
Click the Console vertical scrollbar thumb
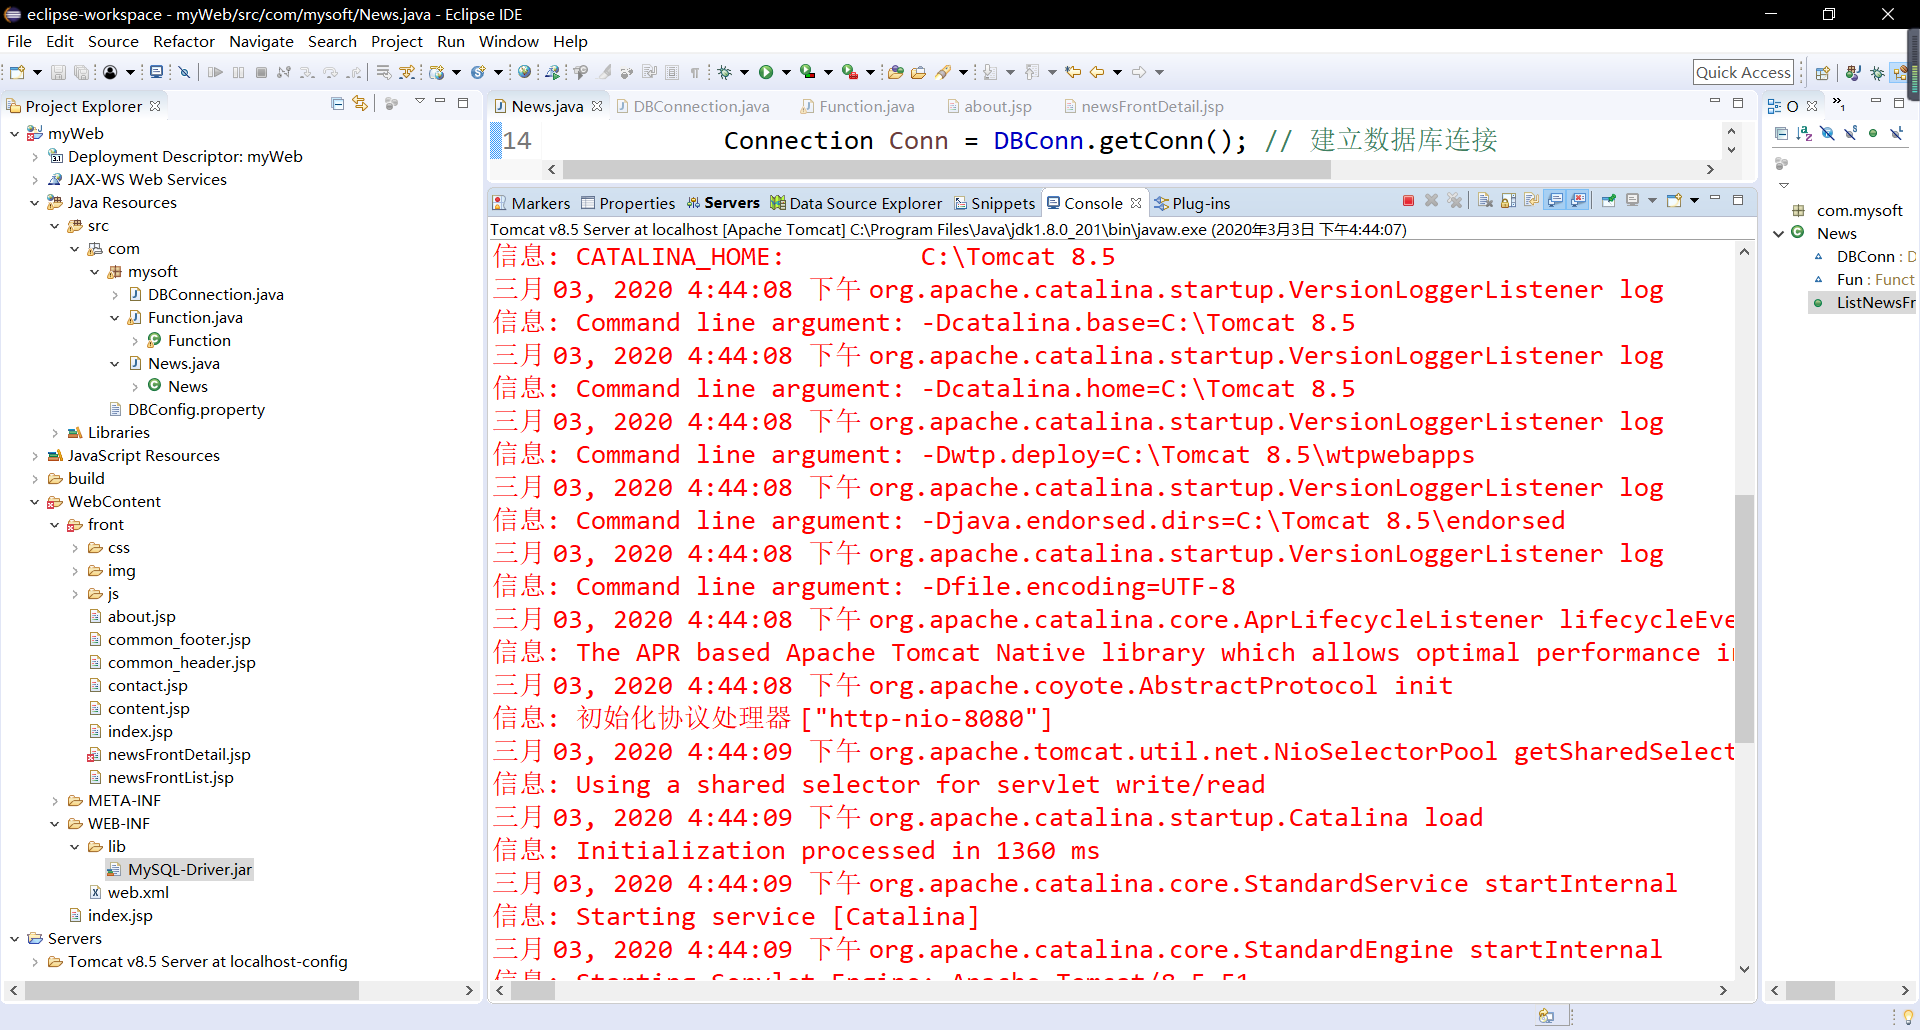(1744, 618)
